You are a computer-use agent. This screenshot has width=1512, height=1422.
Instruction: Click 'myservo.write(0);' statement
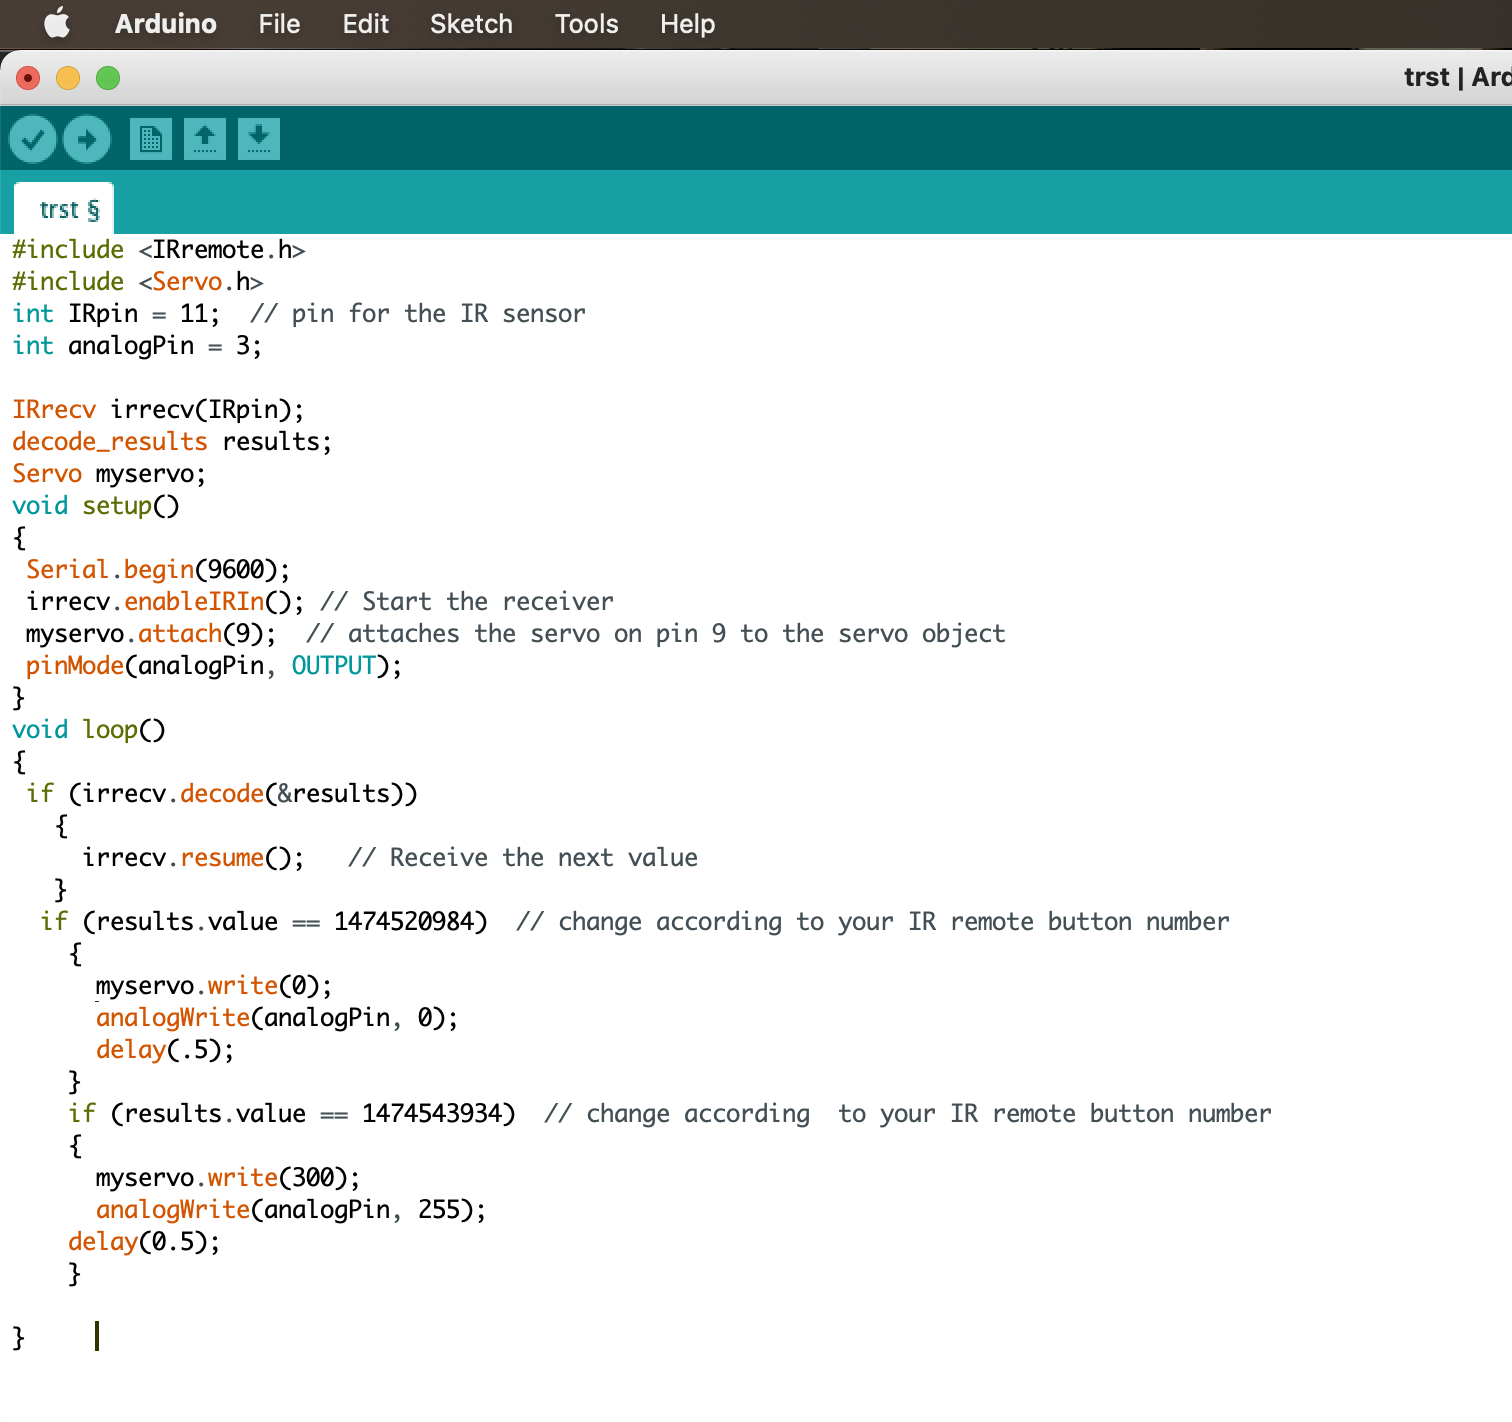[x=214, y=986]
